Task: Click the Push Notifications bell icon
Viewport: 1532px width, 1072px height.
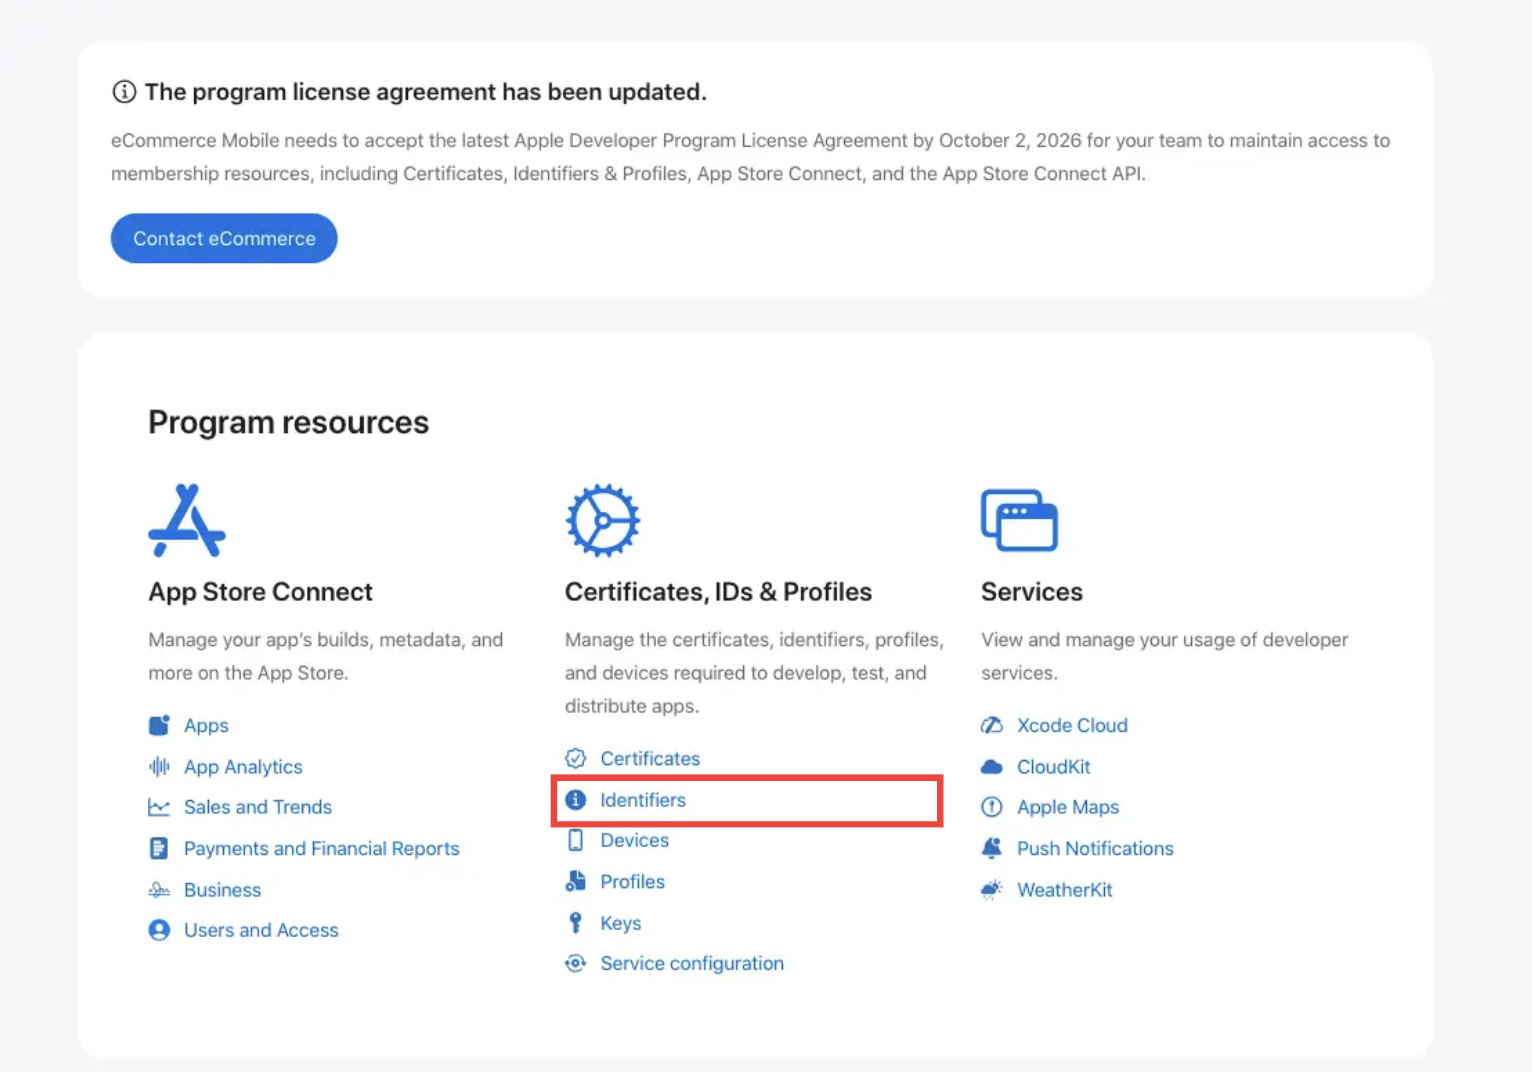Action: click(992, 848)
